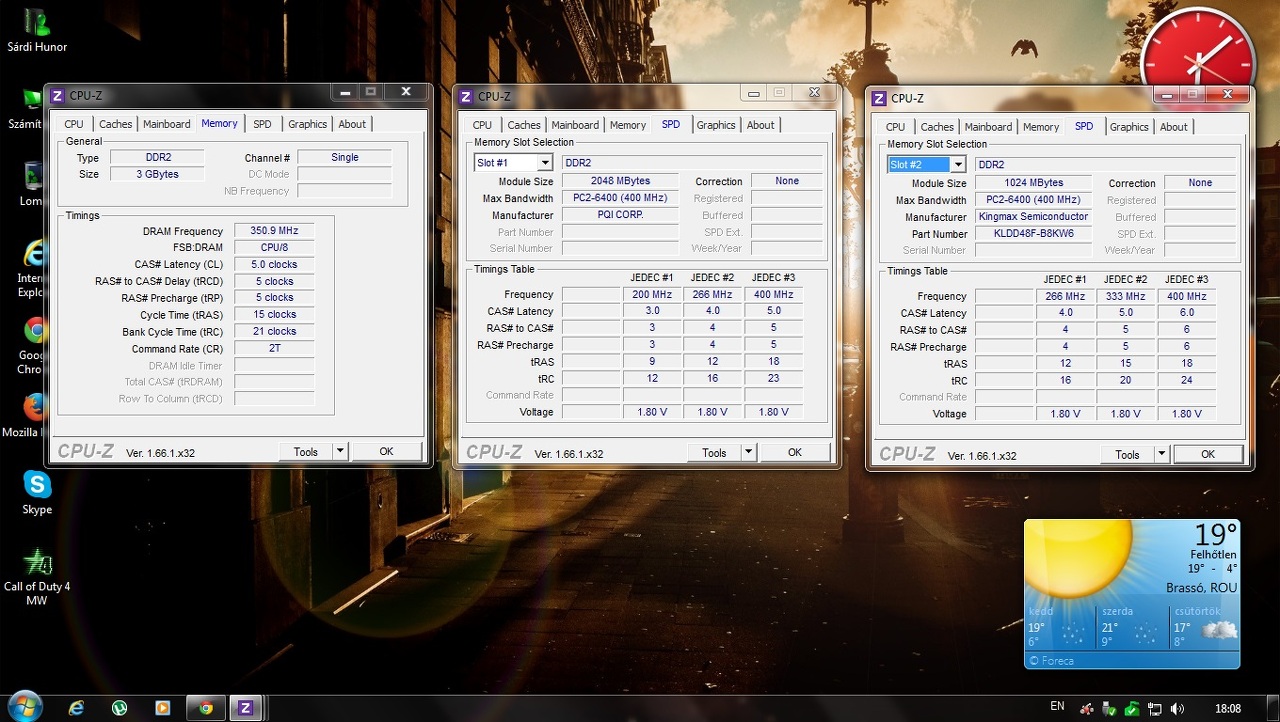Image resolution: width=1280 pixels, height=722 pixels.
Task: Click the Google Chrome desktop icon
Action: coord(36,332)
